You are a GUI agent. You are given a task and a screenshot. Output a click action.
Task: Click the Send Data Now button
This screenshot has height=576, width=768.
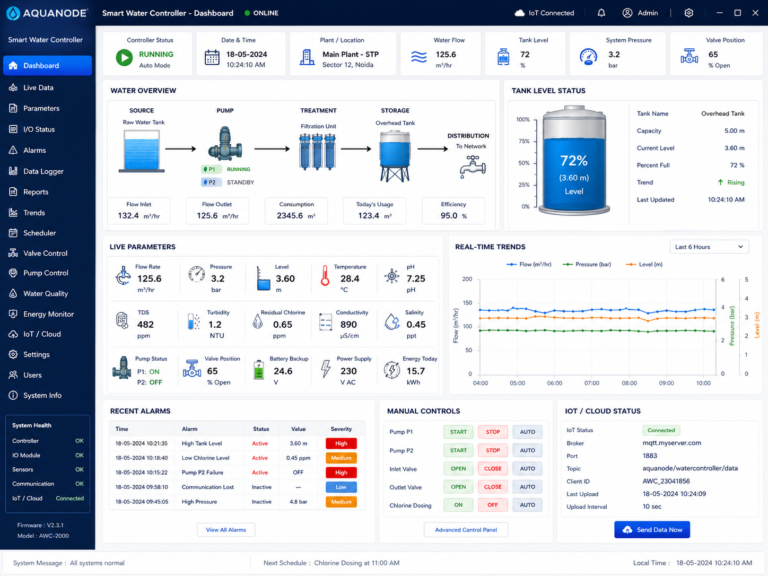pyautogui.click(x=652, y=529)
